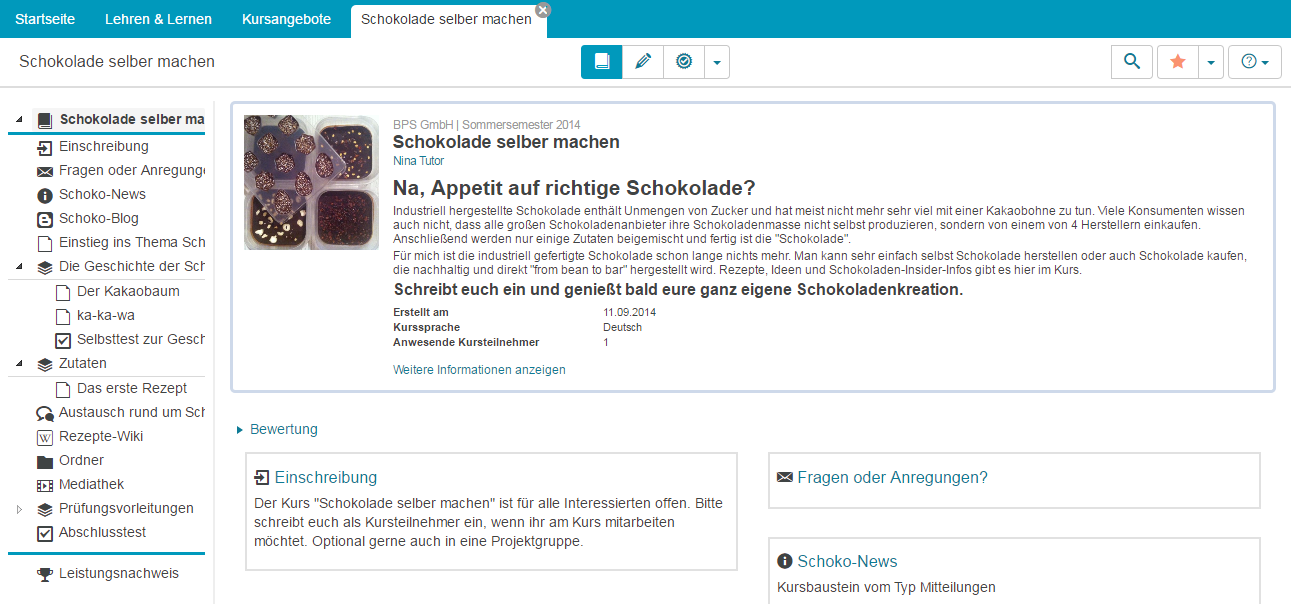Close the Schokolade selber machen tab
Image resolution: width=1291 pixels, height=604 pixels.
[x=542, y=10]
